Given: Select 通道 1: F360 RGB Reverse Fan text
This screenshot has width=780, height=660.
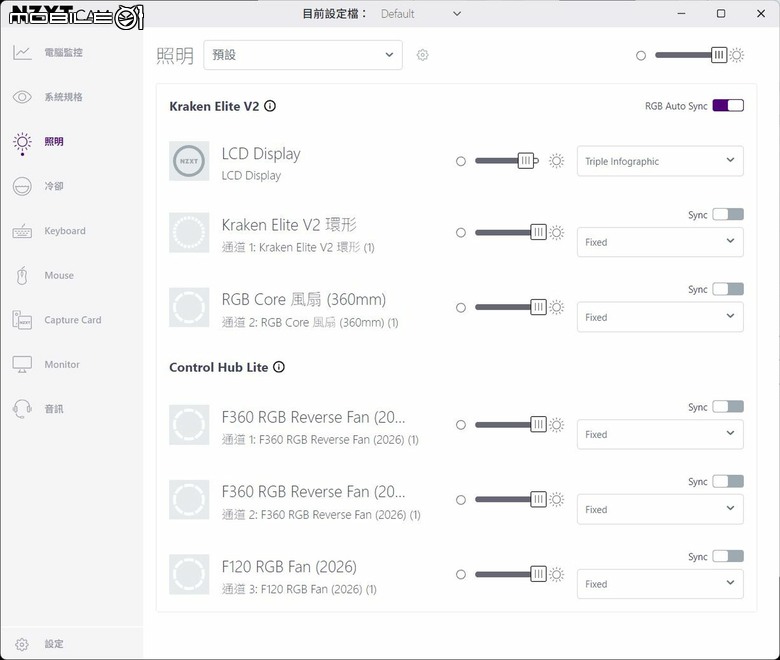Looking at the screenshot, I should [x=320, y=440].
